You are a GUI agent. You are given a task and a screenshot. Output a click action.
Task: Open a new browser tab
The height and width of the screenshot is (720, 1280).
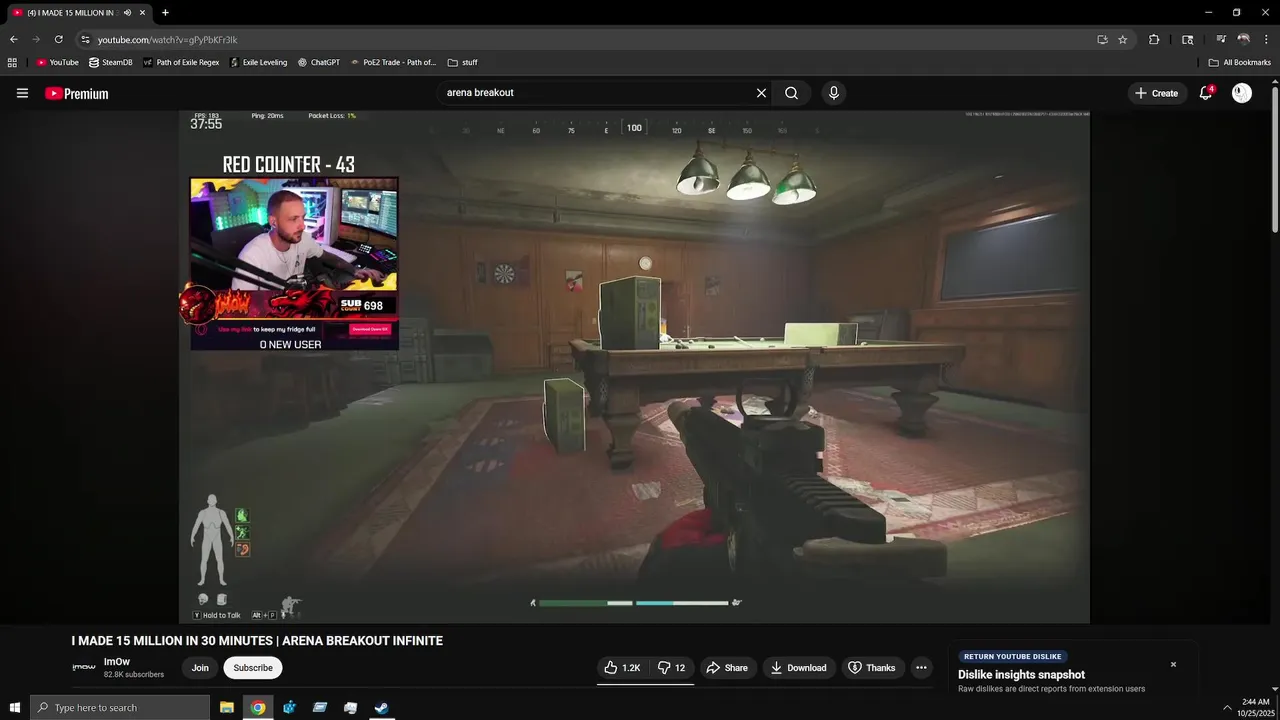click(165, 13)
